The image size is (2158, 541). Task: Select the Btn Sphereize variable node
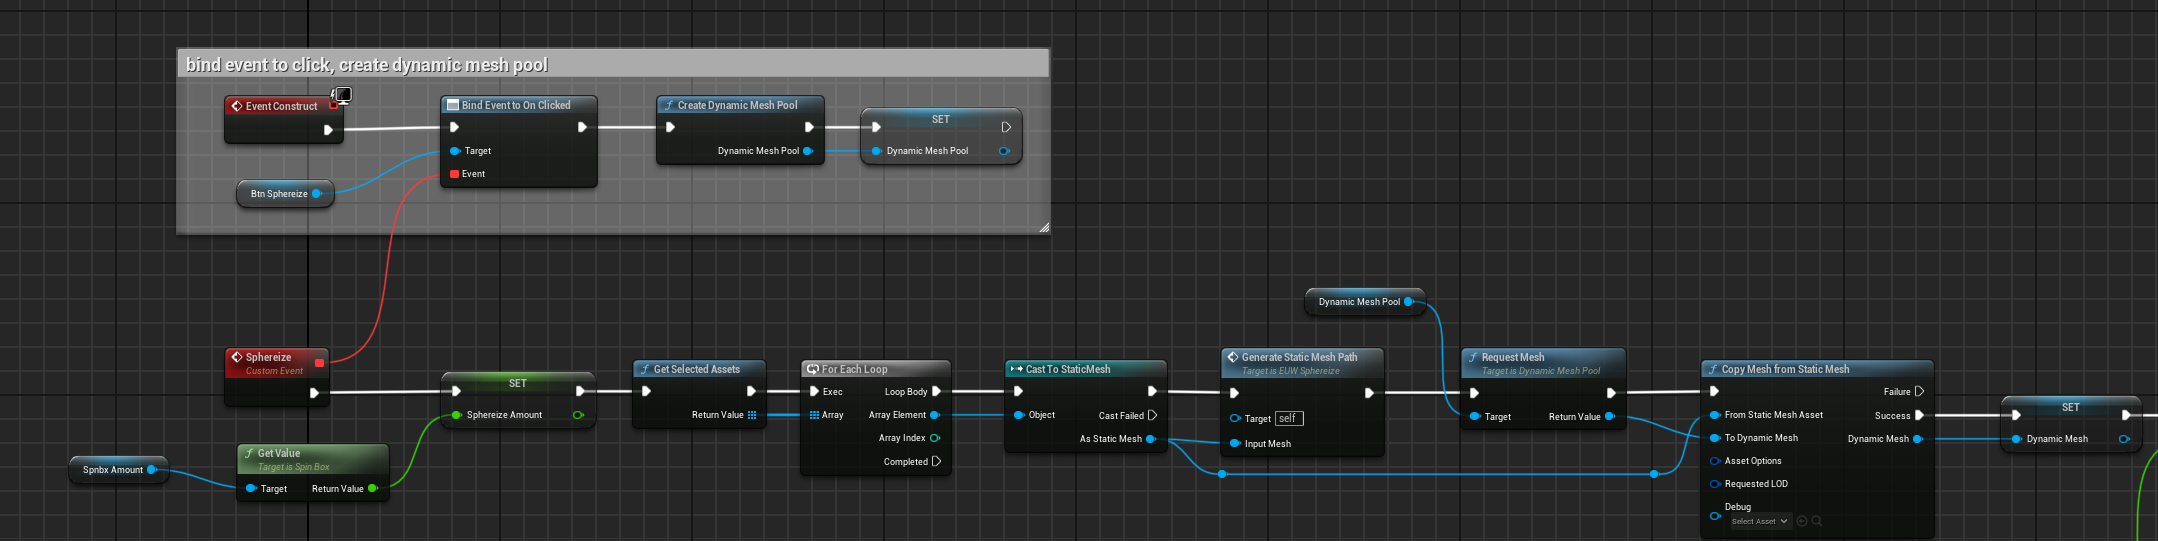click(279, 194)
